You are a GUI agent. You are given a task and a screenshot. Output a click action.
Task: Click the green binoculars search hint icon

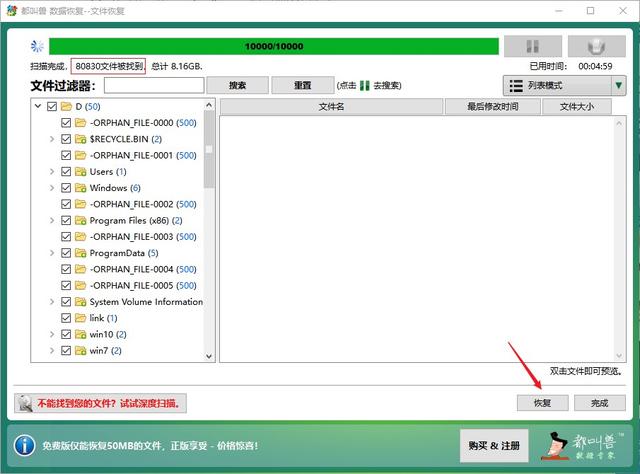[x=365, y=86]
